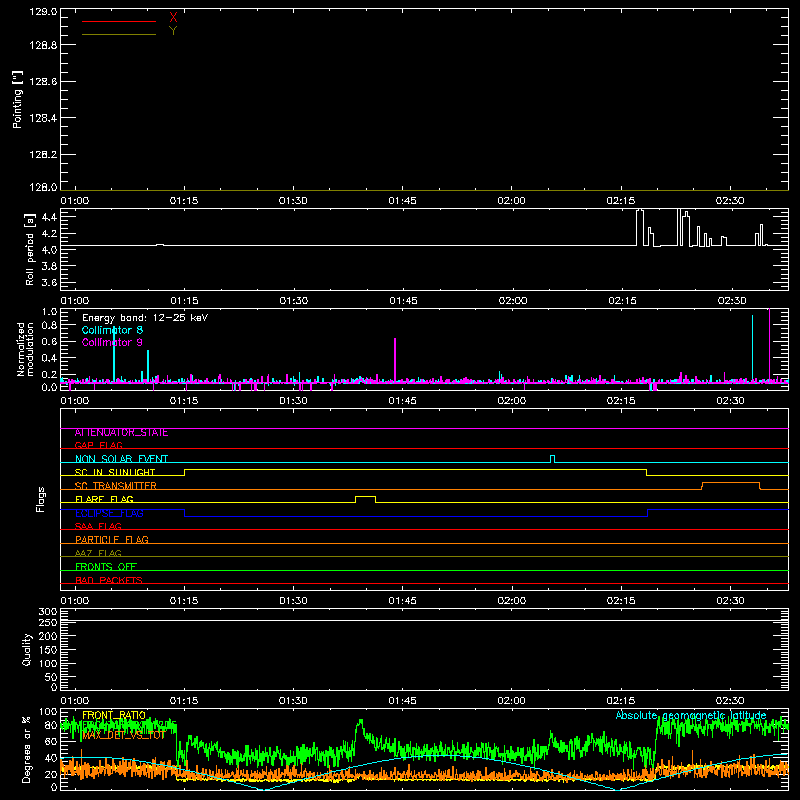Click the PARTICLE_FLAG label
Image resolution: width=800 pixels, height=800 pixels.
tap(112, 540)
